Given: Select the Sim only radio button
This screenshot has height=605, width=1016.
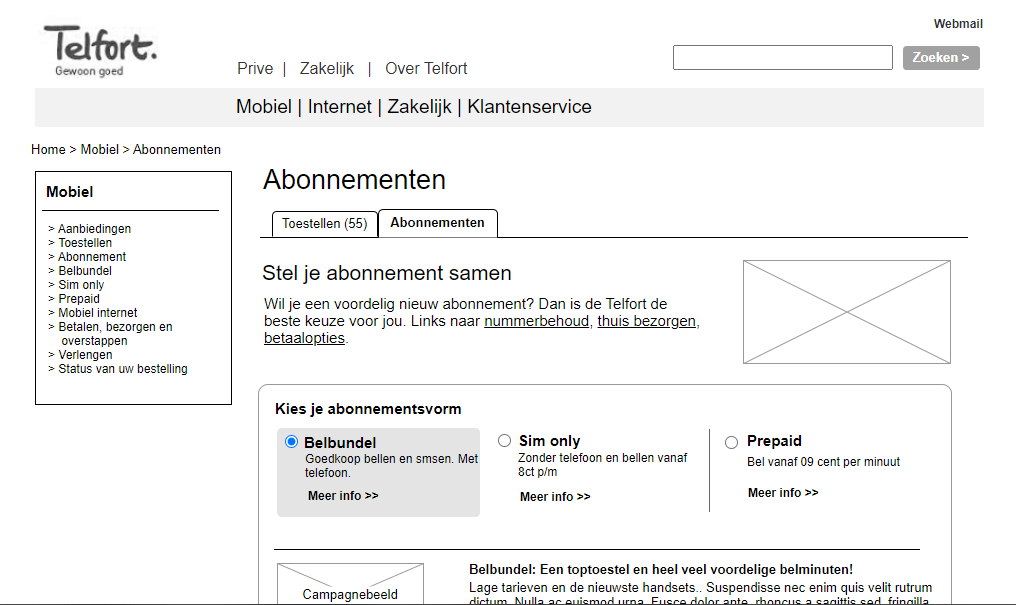Looking at the screenshot, I should (x=504, y=440).
